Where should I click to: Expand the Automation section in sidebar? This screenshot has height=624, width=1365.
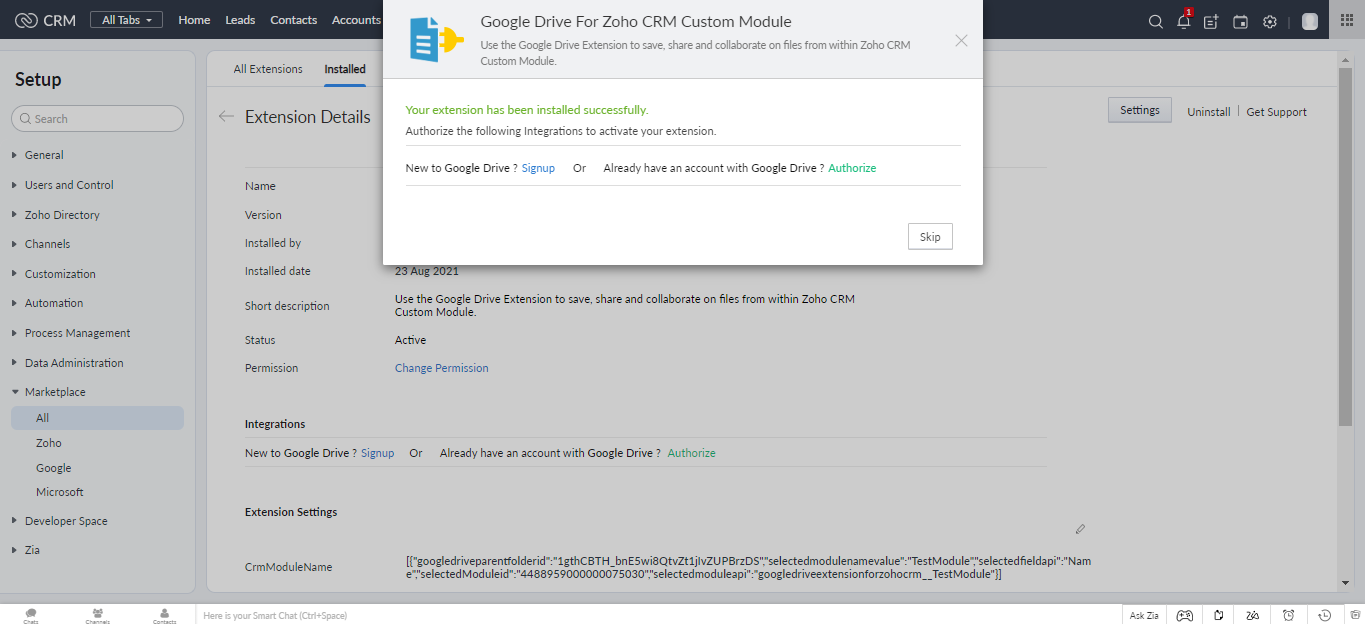(54, 303)
